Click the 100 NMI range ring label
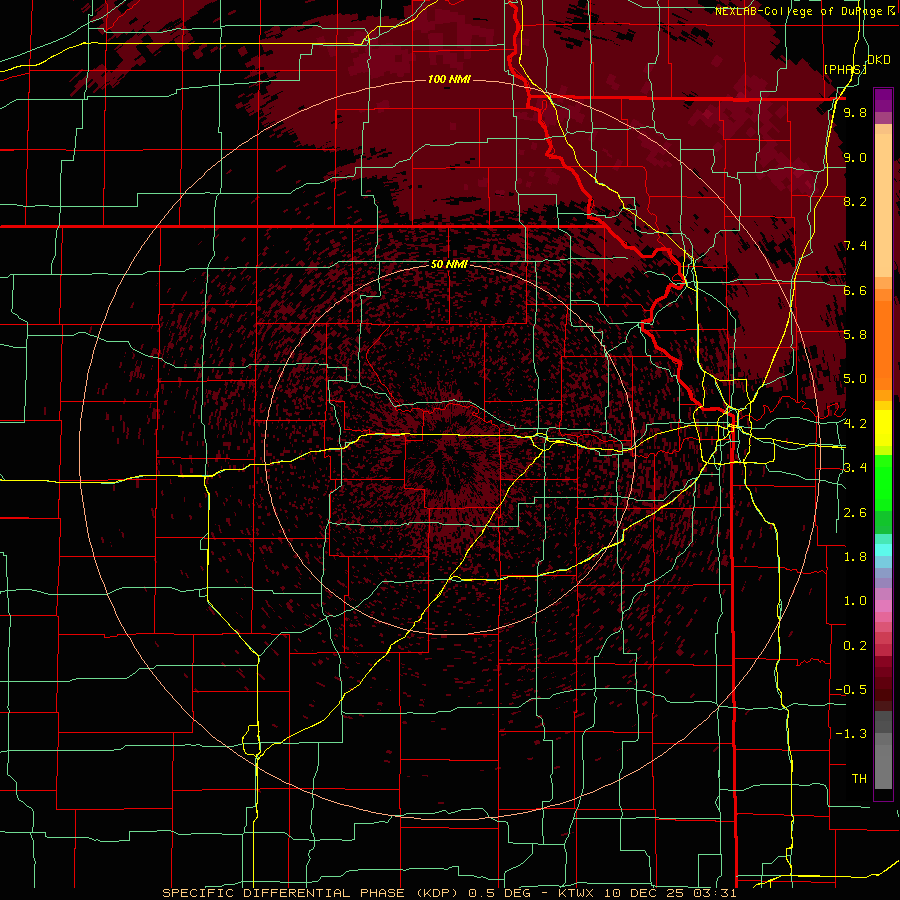Viewport: 900px width, 900px height. 449,79
